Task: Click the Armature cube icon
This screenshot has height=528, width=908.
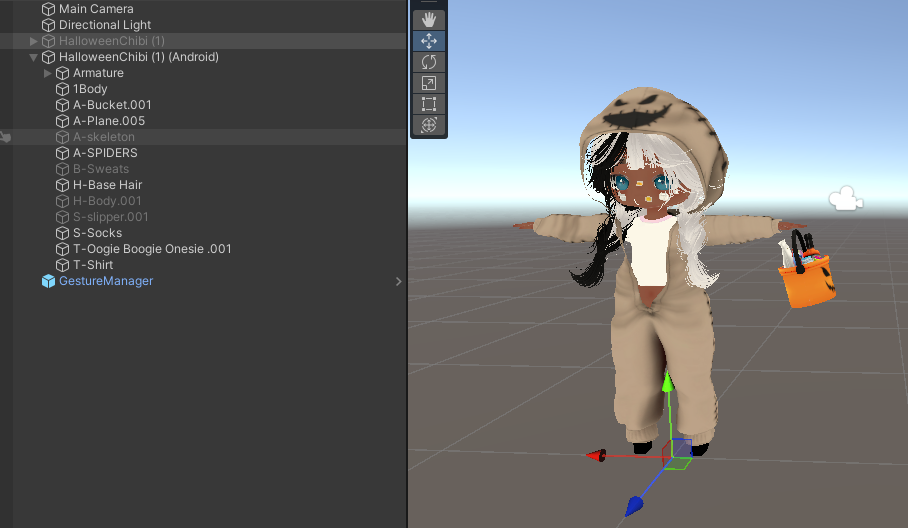Action: 63,73
